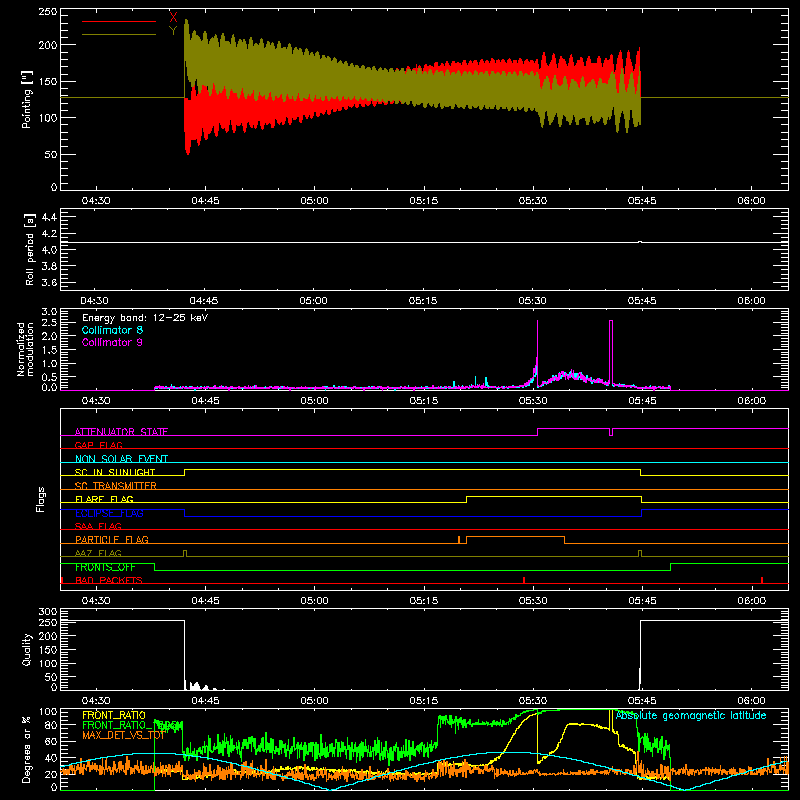
Task: Click 05:45 time label under Quality plot
Action: click(x=642, y=701)
